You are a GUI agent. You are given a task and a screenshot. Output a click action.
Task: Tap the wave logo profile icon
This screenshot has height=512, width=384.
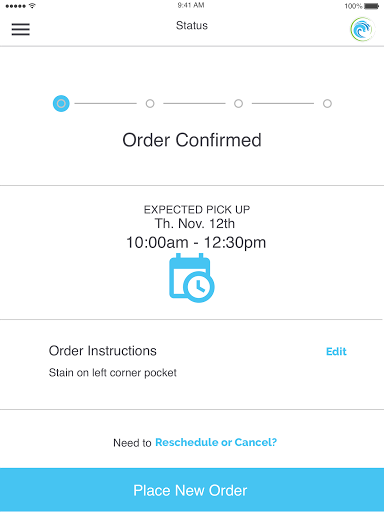(362, 29)
